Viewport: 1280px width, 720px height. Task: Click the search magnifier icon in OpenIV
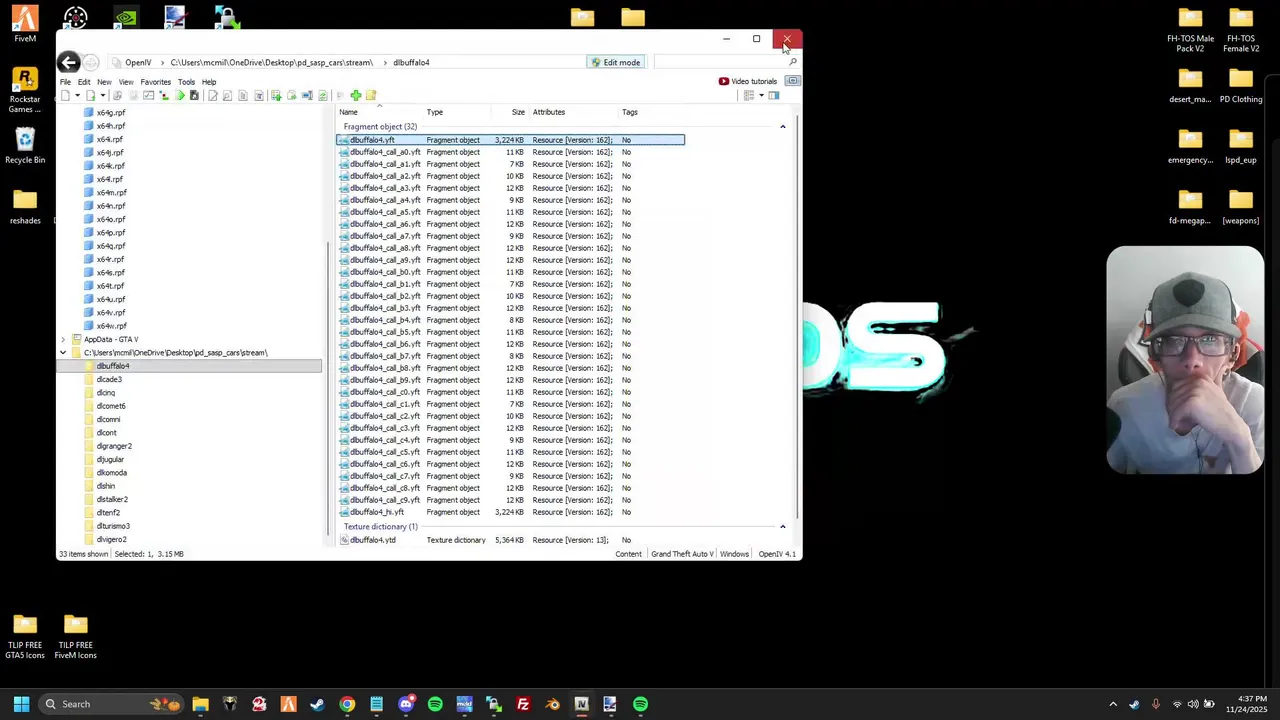793,62
